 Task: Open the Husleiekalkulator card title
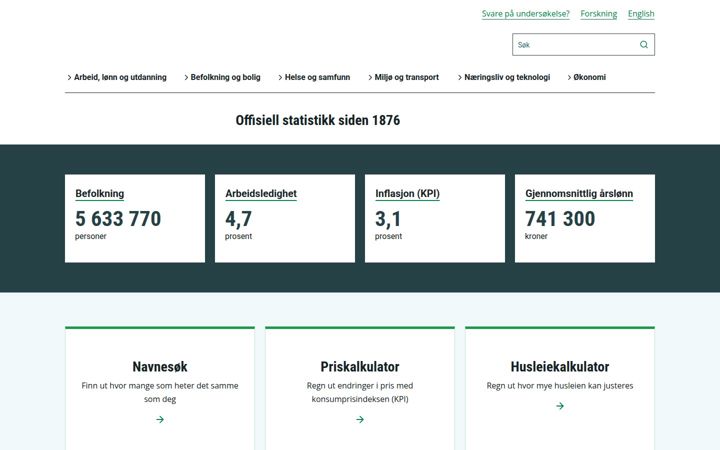[x=560, y=366]
